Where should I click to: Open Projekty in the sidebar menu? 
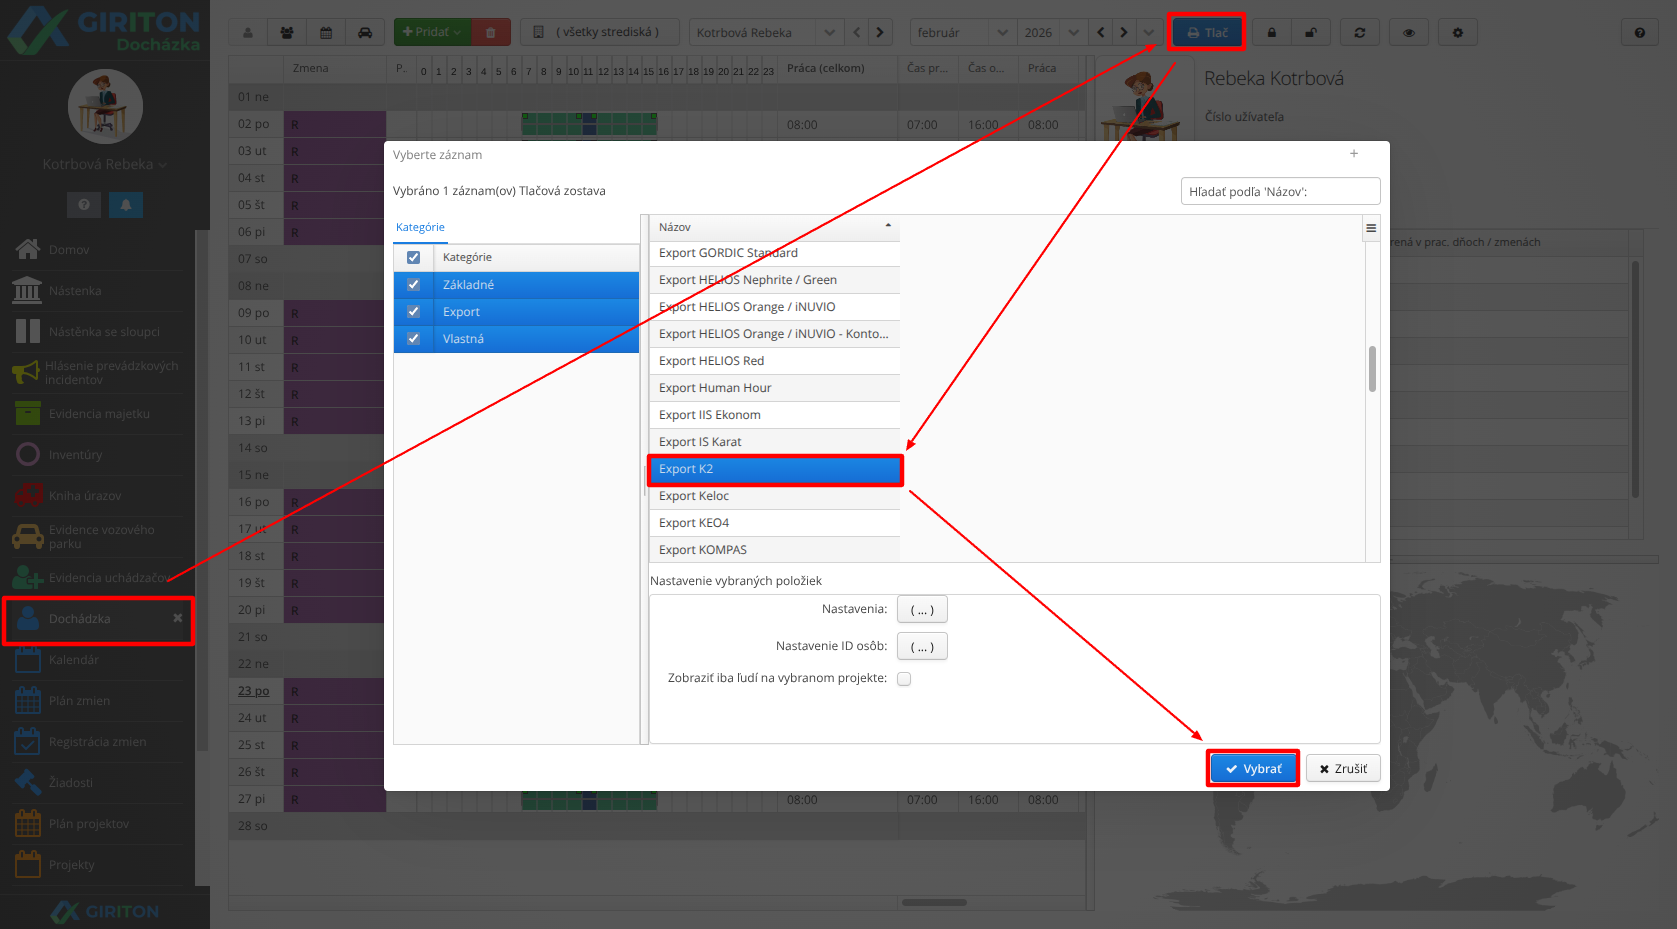point(72,865)
